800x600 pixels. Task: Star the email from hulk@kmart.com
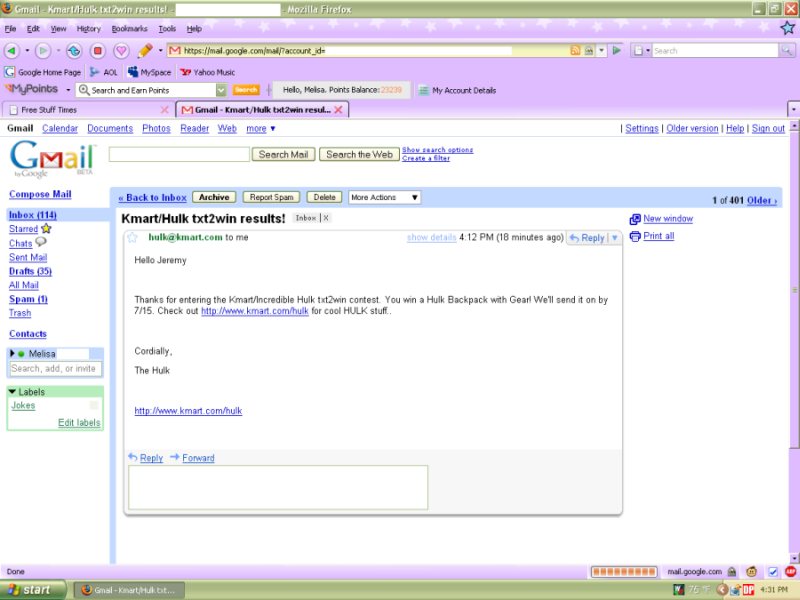click(x=132, y=238)
